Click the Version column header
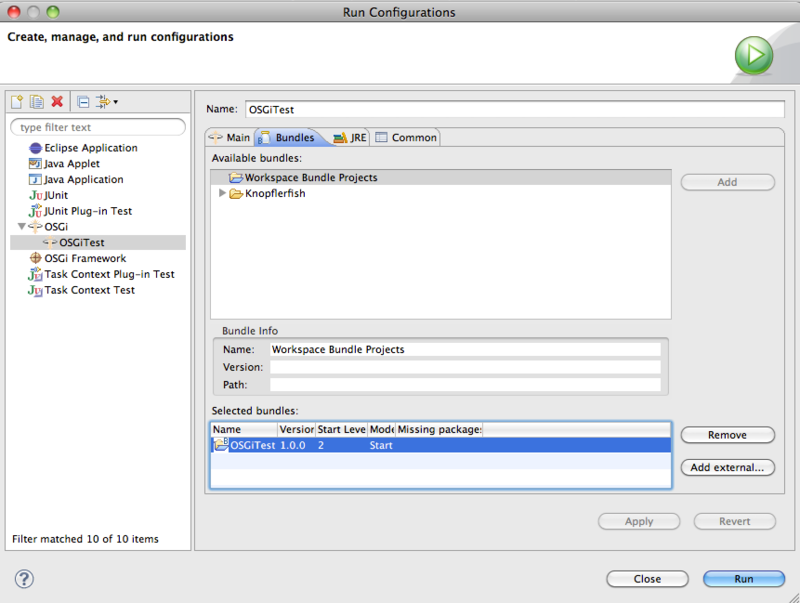The height and width of the screenshot is (603, 800). (x=297, y=430)
